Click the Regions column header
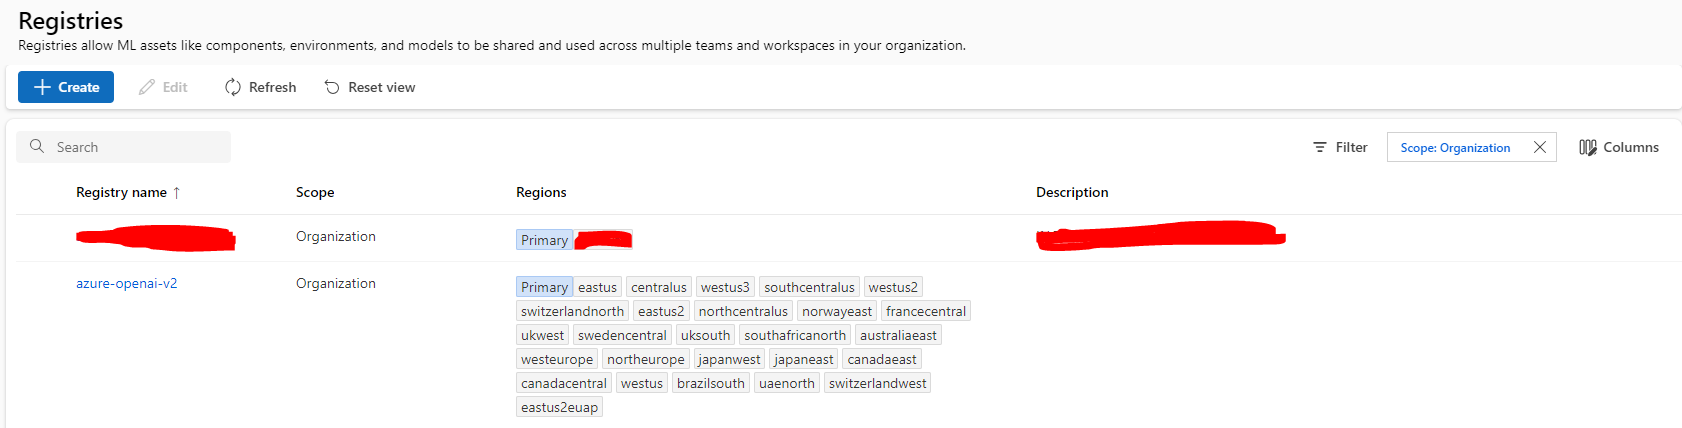The height and width of the screenshot is (428, 1682). (541, 192)
